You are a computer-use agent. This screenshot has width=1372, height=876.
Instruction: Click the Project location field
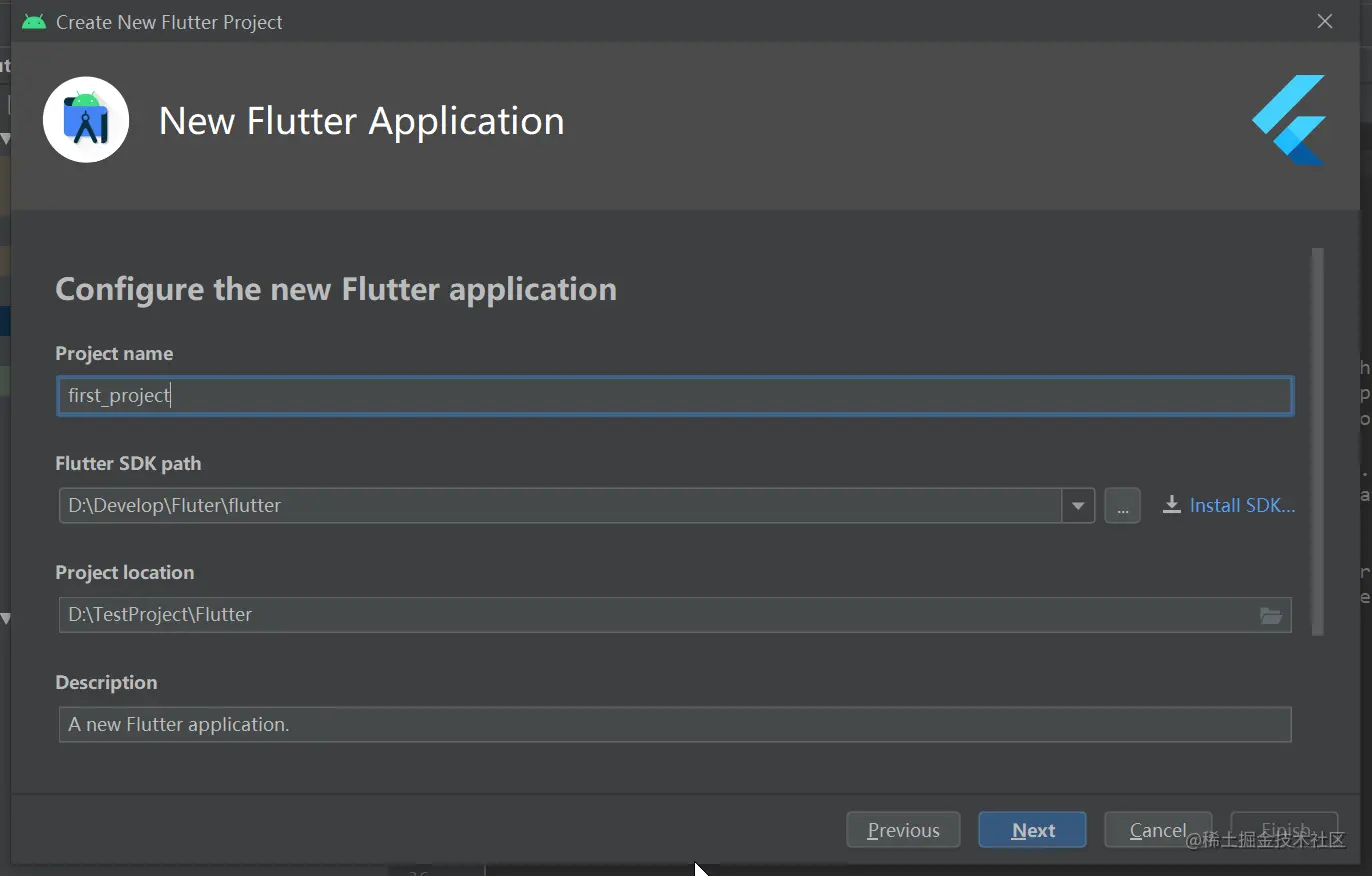point(675,615)
